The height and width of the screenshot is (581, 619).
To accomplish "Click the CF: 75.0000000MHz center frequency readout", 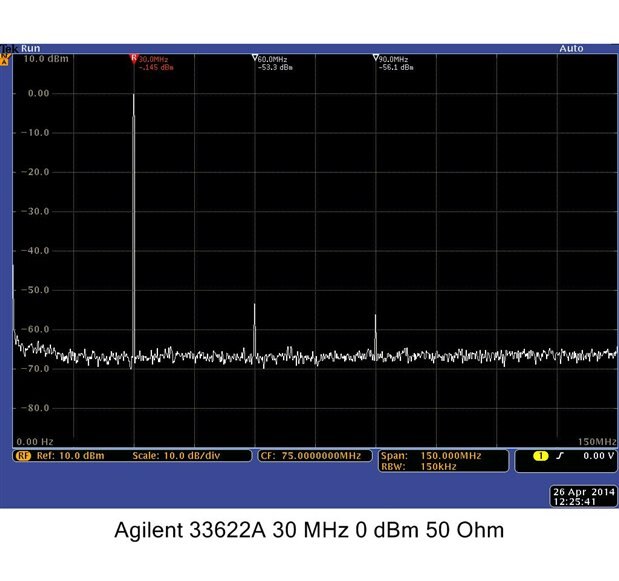I will (x=311, y=456).
